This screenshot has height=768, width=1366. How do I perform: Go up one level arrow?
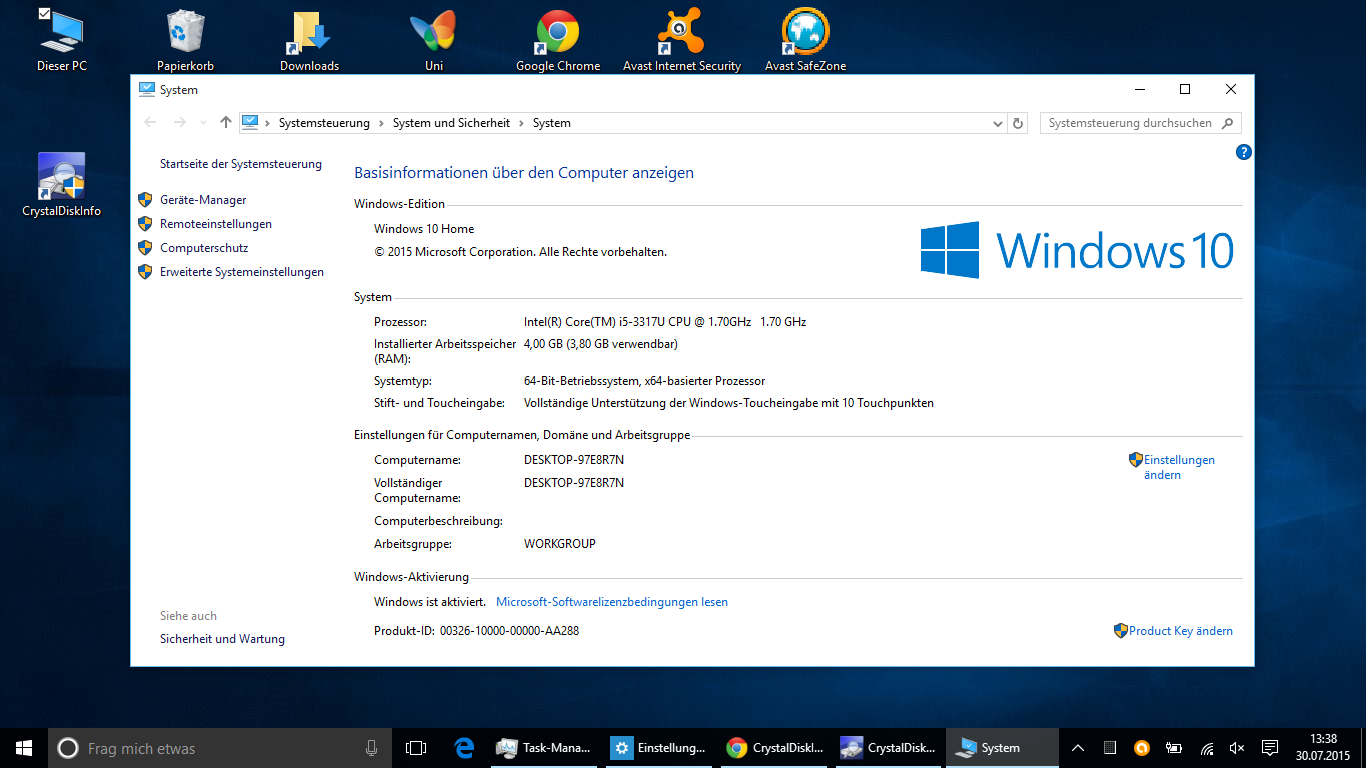[x=226, y=123]
